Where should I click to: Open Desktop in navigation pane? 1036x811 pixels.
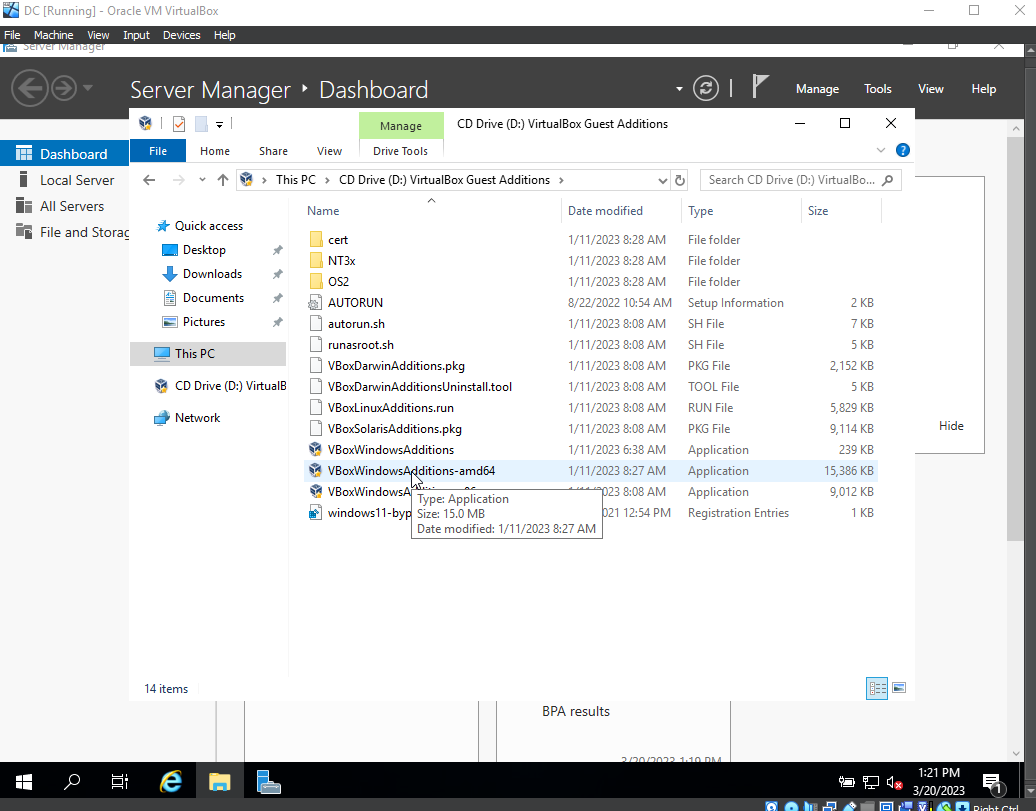(x=204, y=250)
